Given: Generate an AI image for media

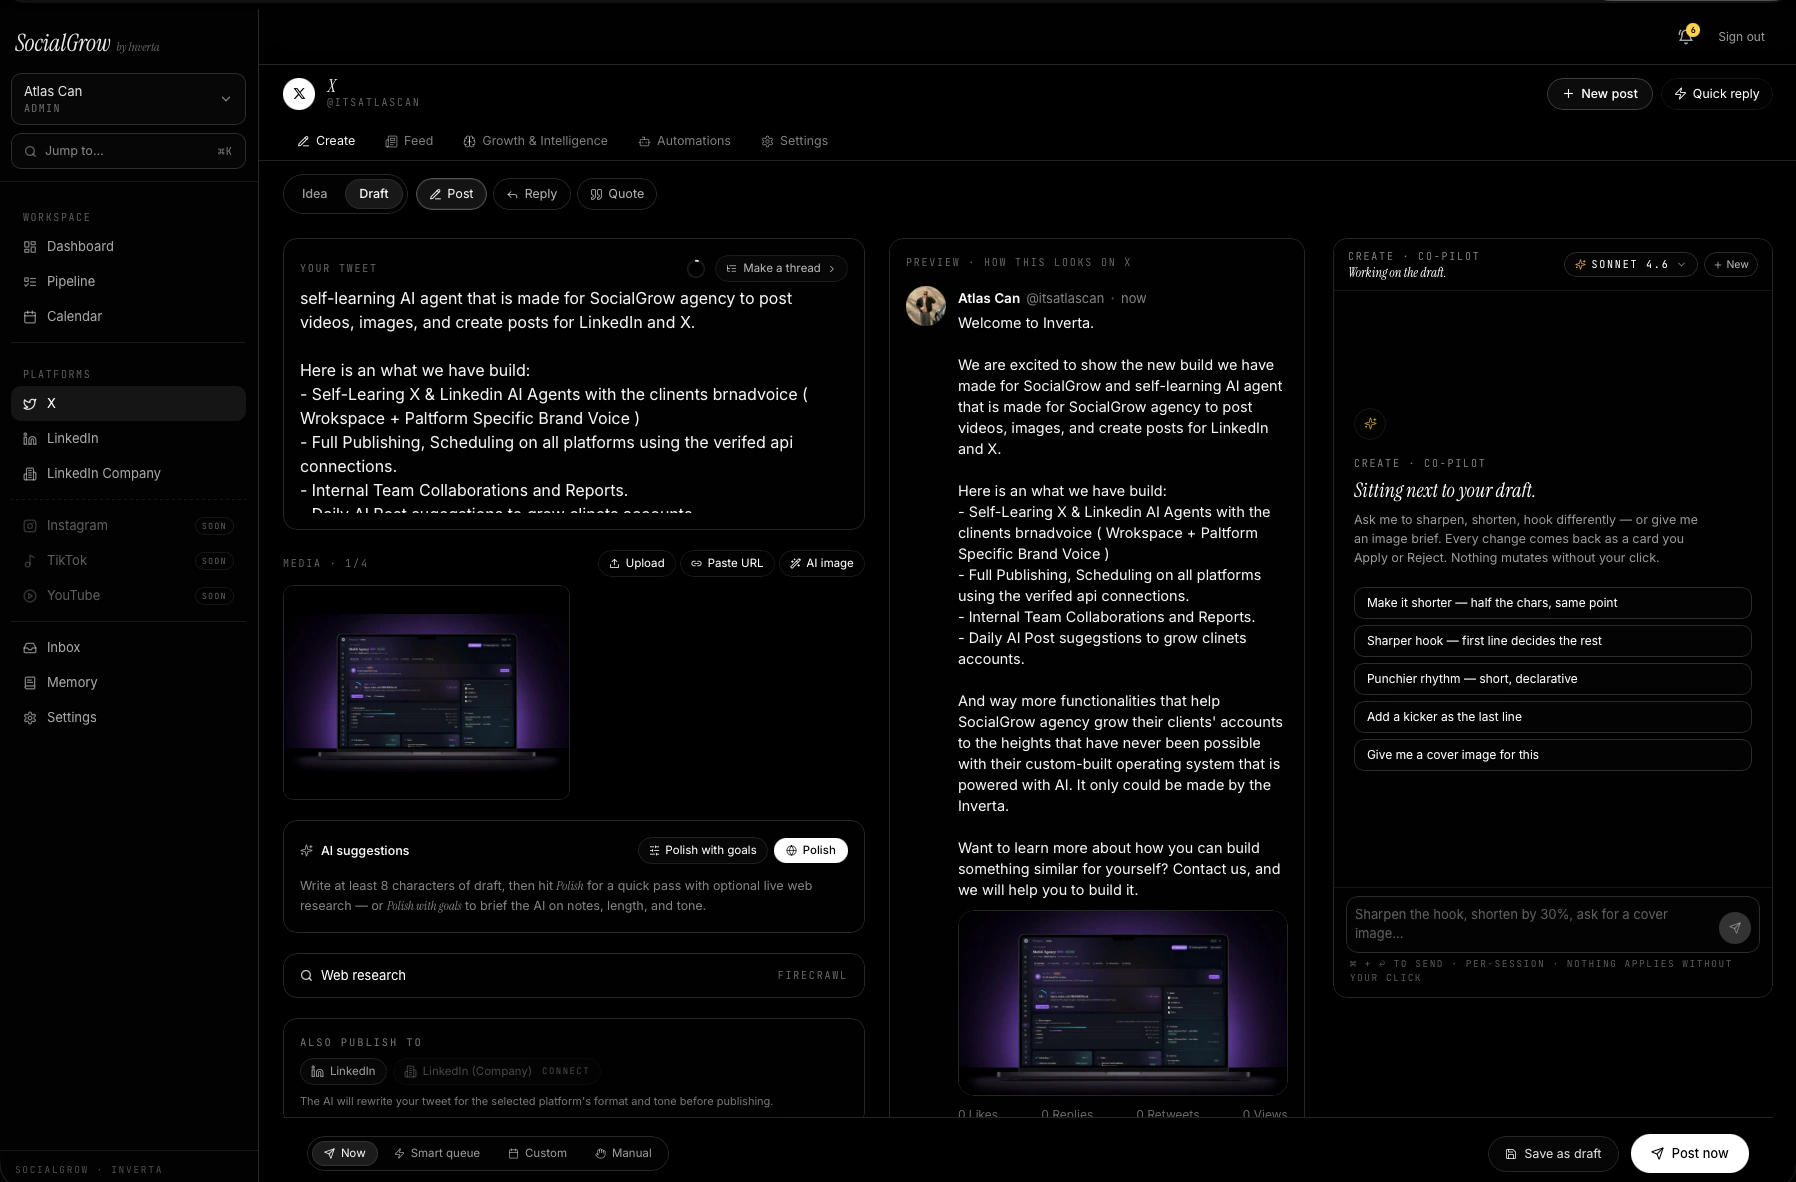Looking at the screenshot, I should (x=821, y=563).
